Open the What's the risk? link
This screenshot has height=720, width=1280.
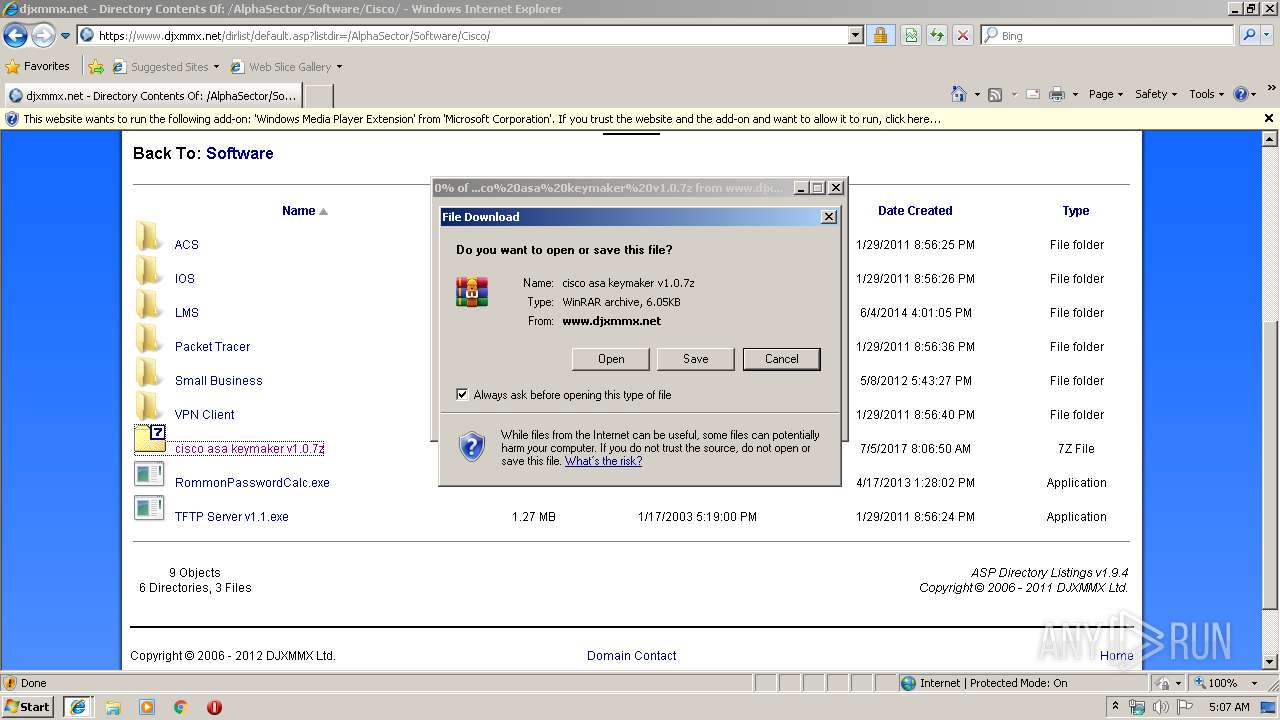click(x=603, y=461)
